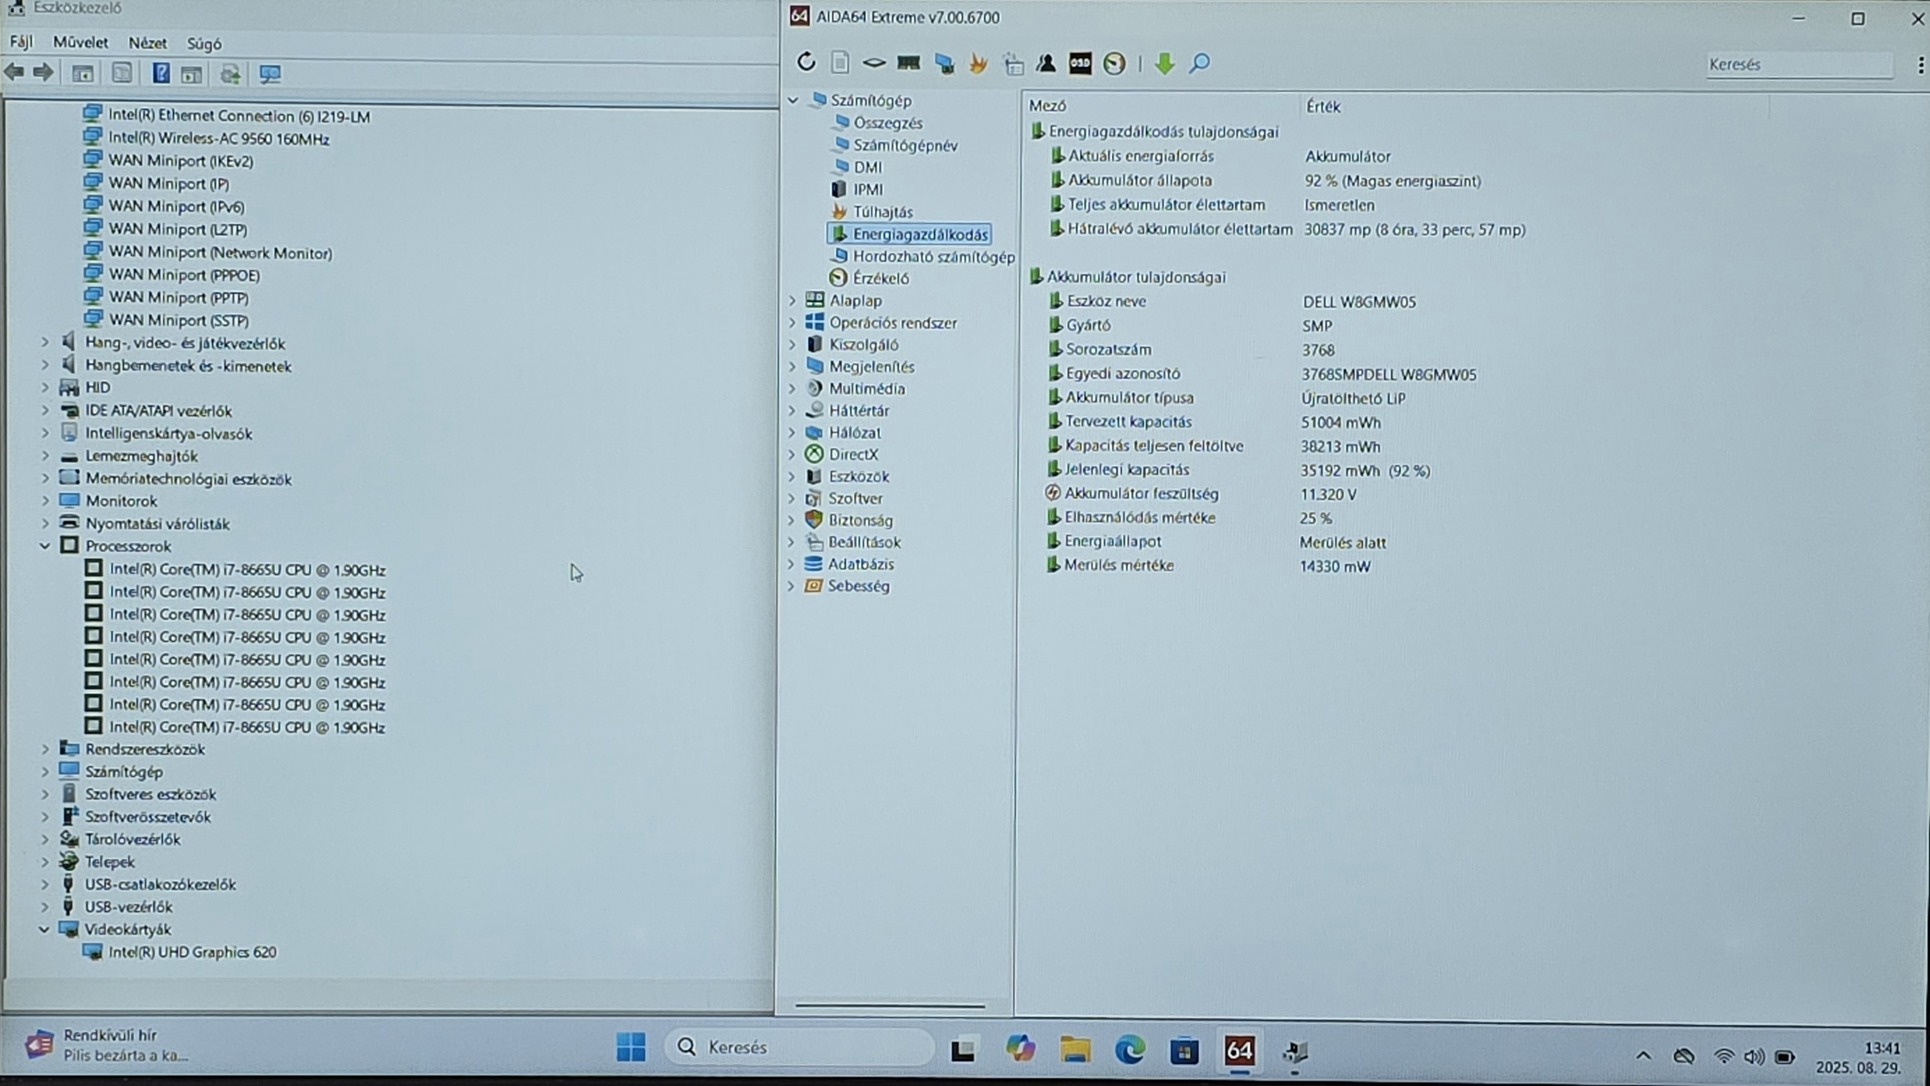This screenshot has height=1086, width=1930.
Task: Expand the Monitorok device group
Action: coord(45,501)
